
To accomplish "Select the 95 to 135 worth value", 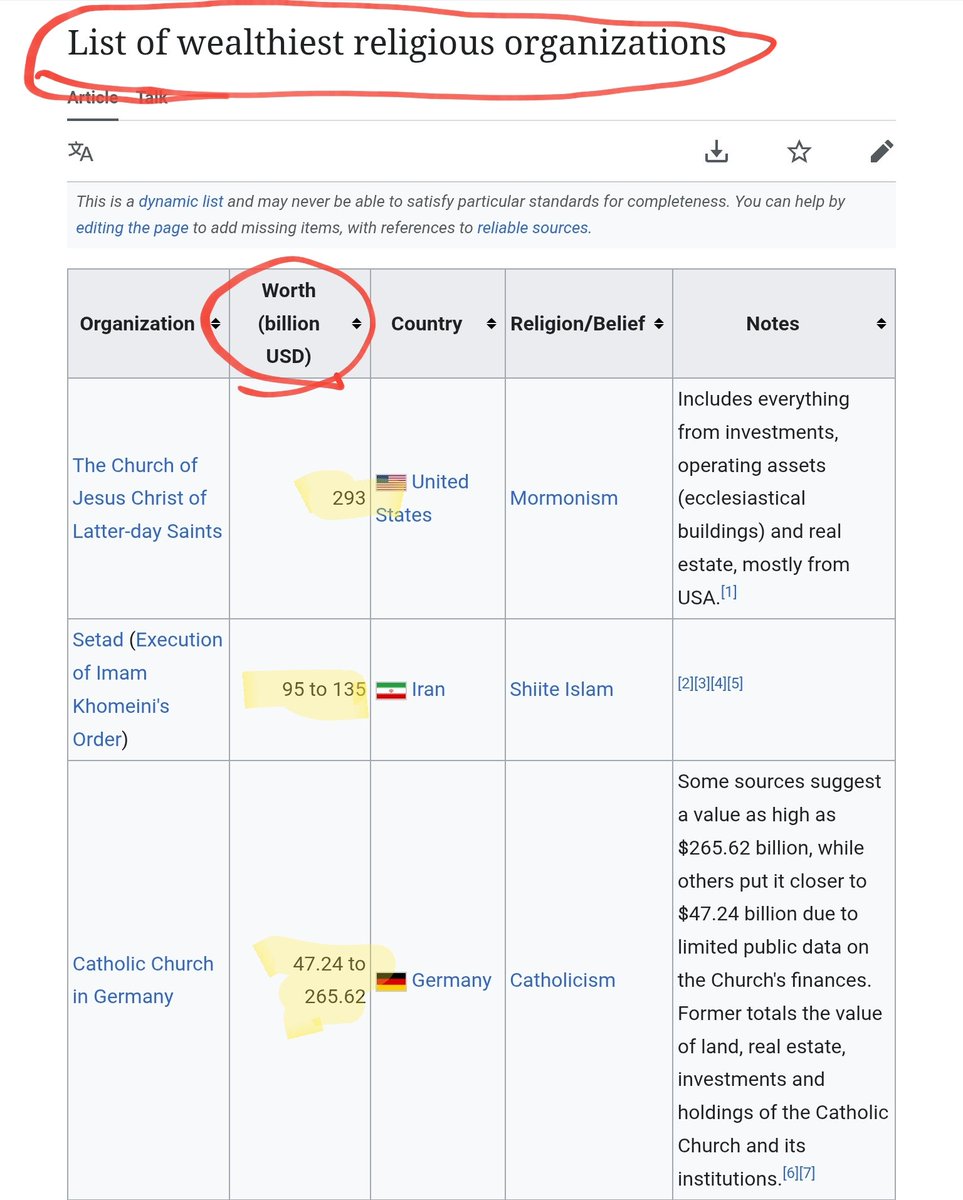I will tap(324, 689).
